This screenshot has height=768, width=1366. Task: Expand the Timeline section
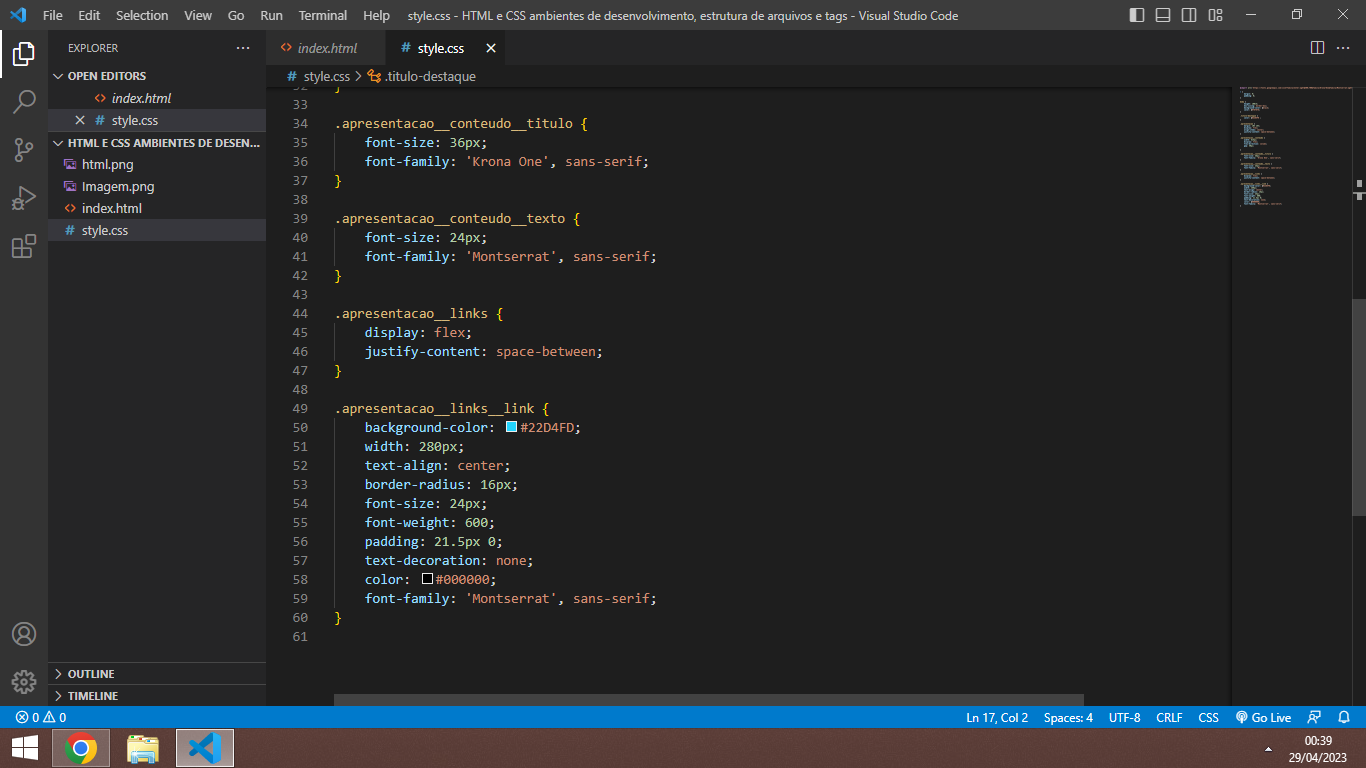[x=156, y=696]
